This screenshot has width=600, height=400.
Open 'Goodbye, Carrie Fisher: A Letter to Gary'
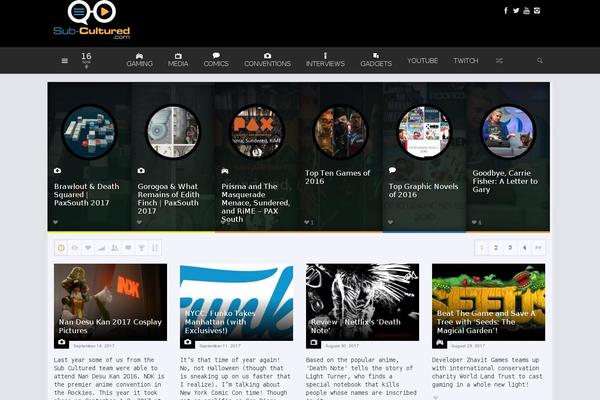505,181
